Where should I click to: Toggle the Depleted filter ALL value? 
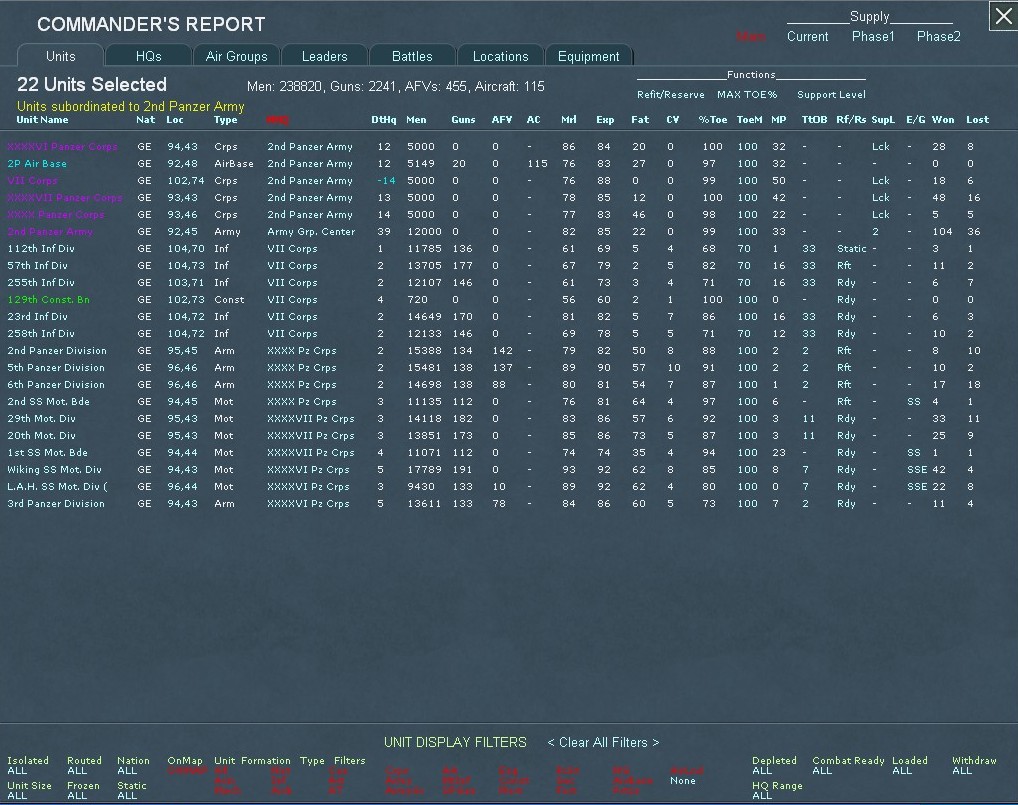(762, 771)
